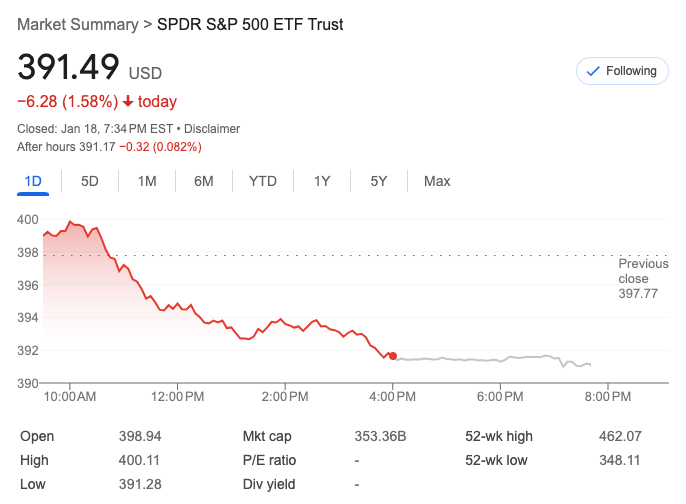Click the red down arrow icon
The image size is (686, 504).
[128, 102]
